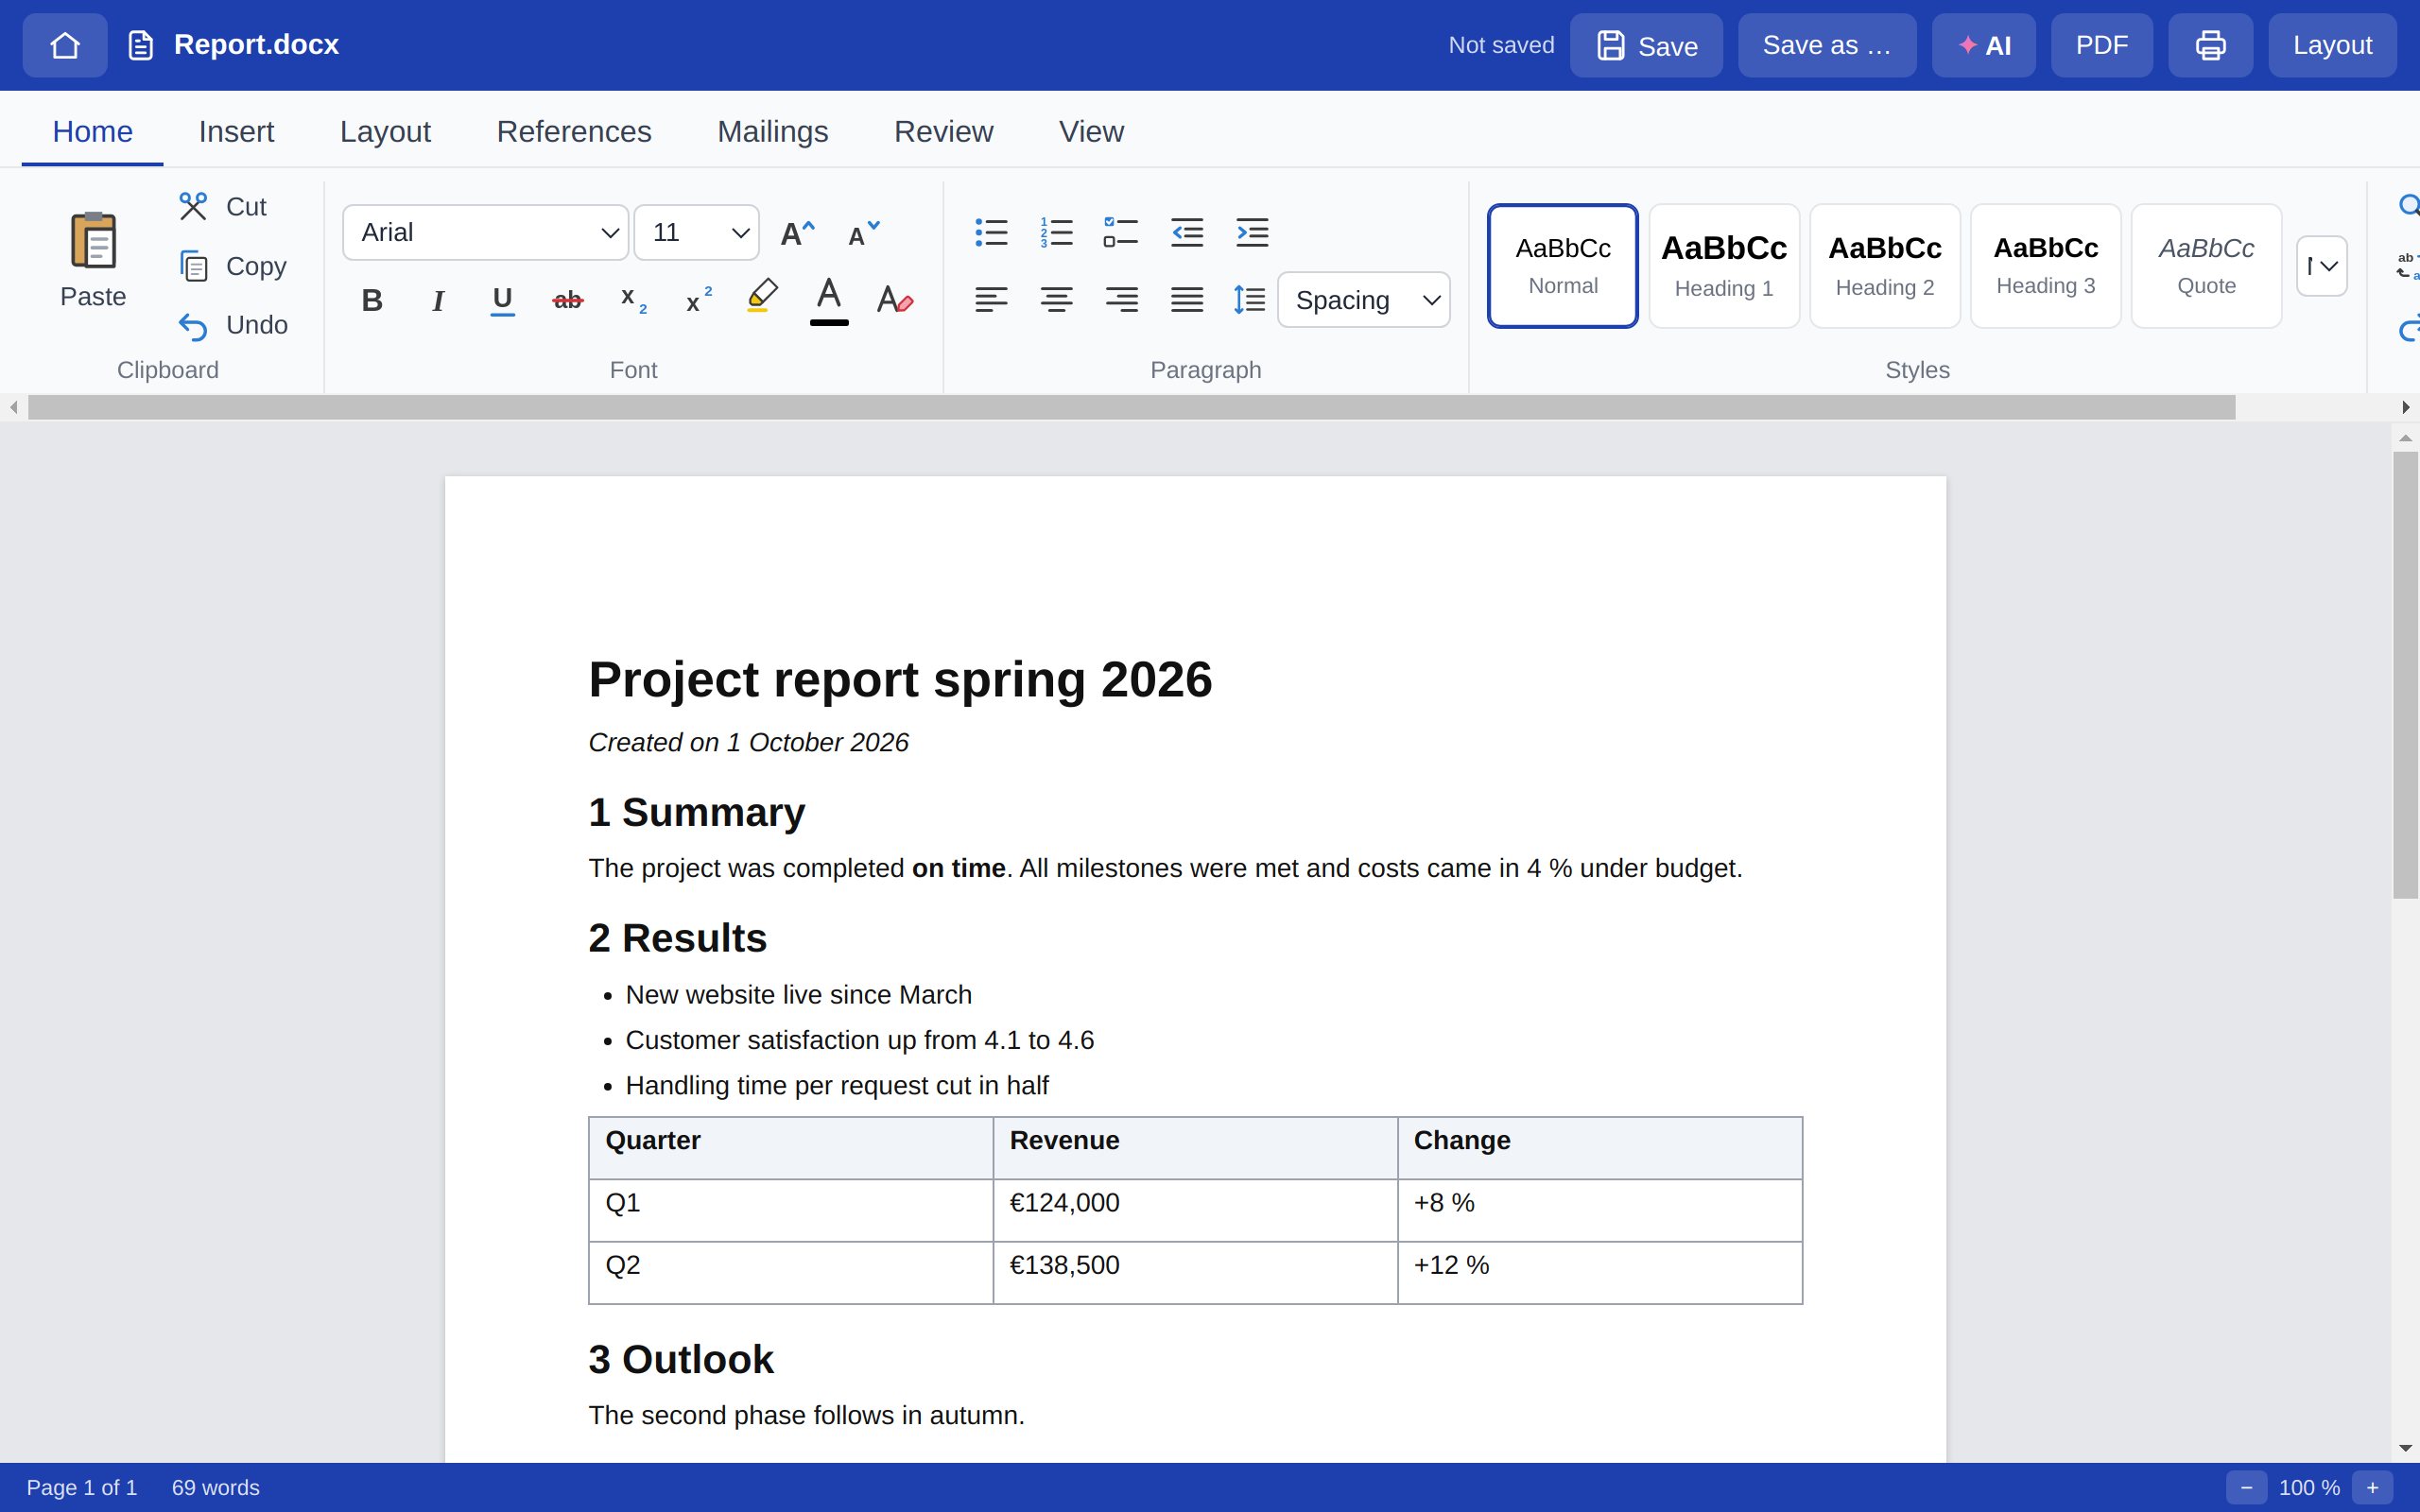Toggle strikethrough formatting
This screenshot has width=2420, height=1512.
[567, 300]
